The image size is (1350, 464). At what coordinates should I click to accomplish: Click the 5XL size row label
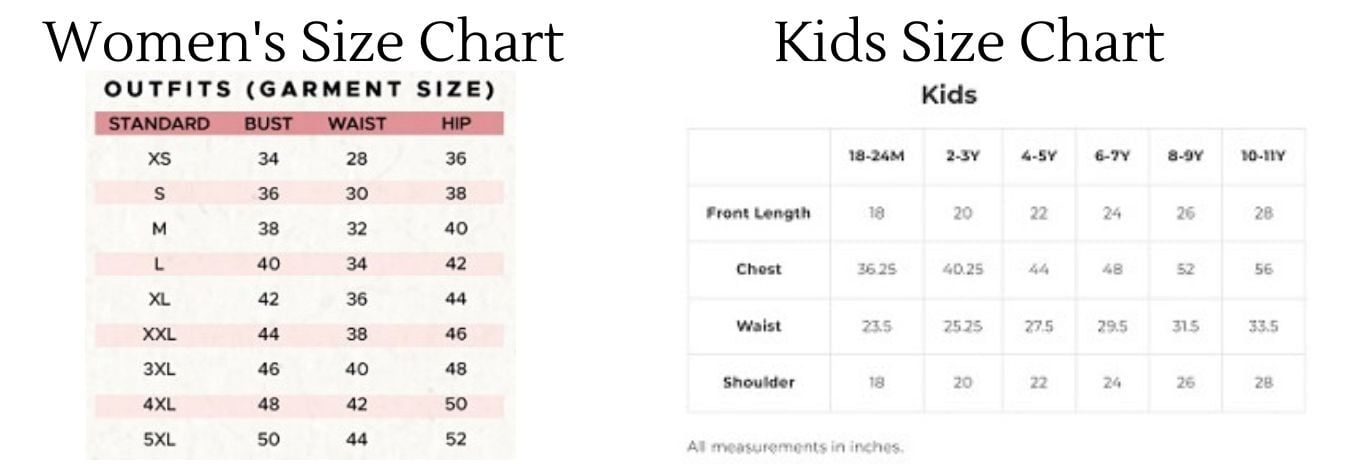click(159, 439)
